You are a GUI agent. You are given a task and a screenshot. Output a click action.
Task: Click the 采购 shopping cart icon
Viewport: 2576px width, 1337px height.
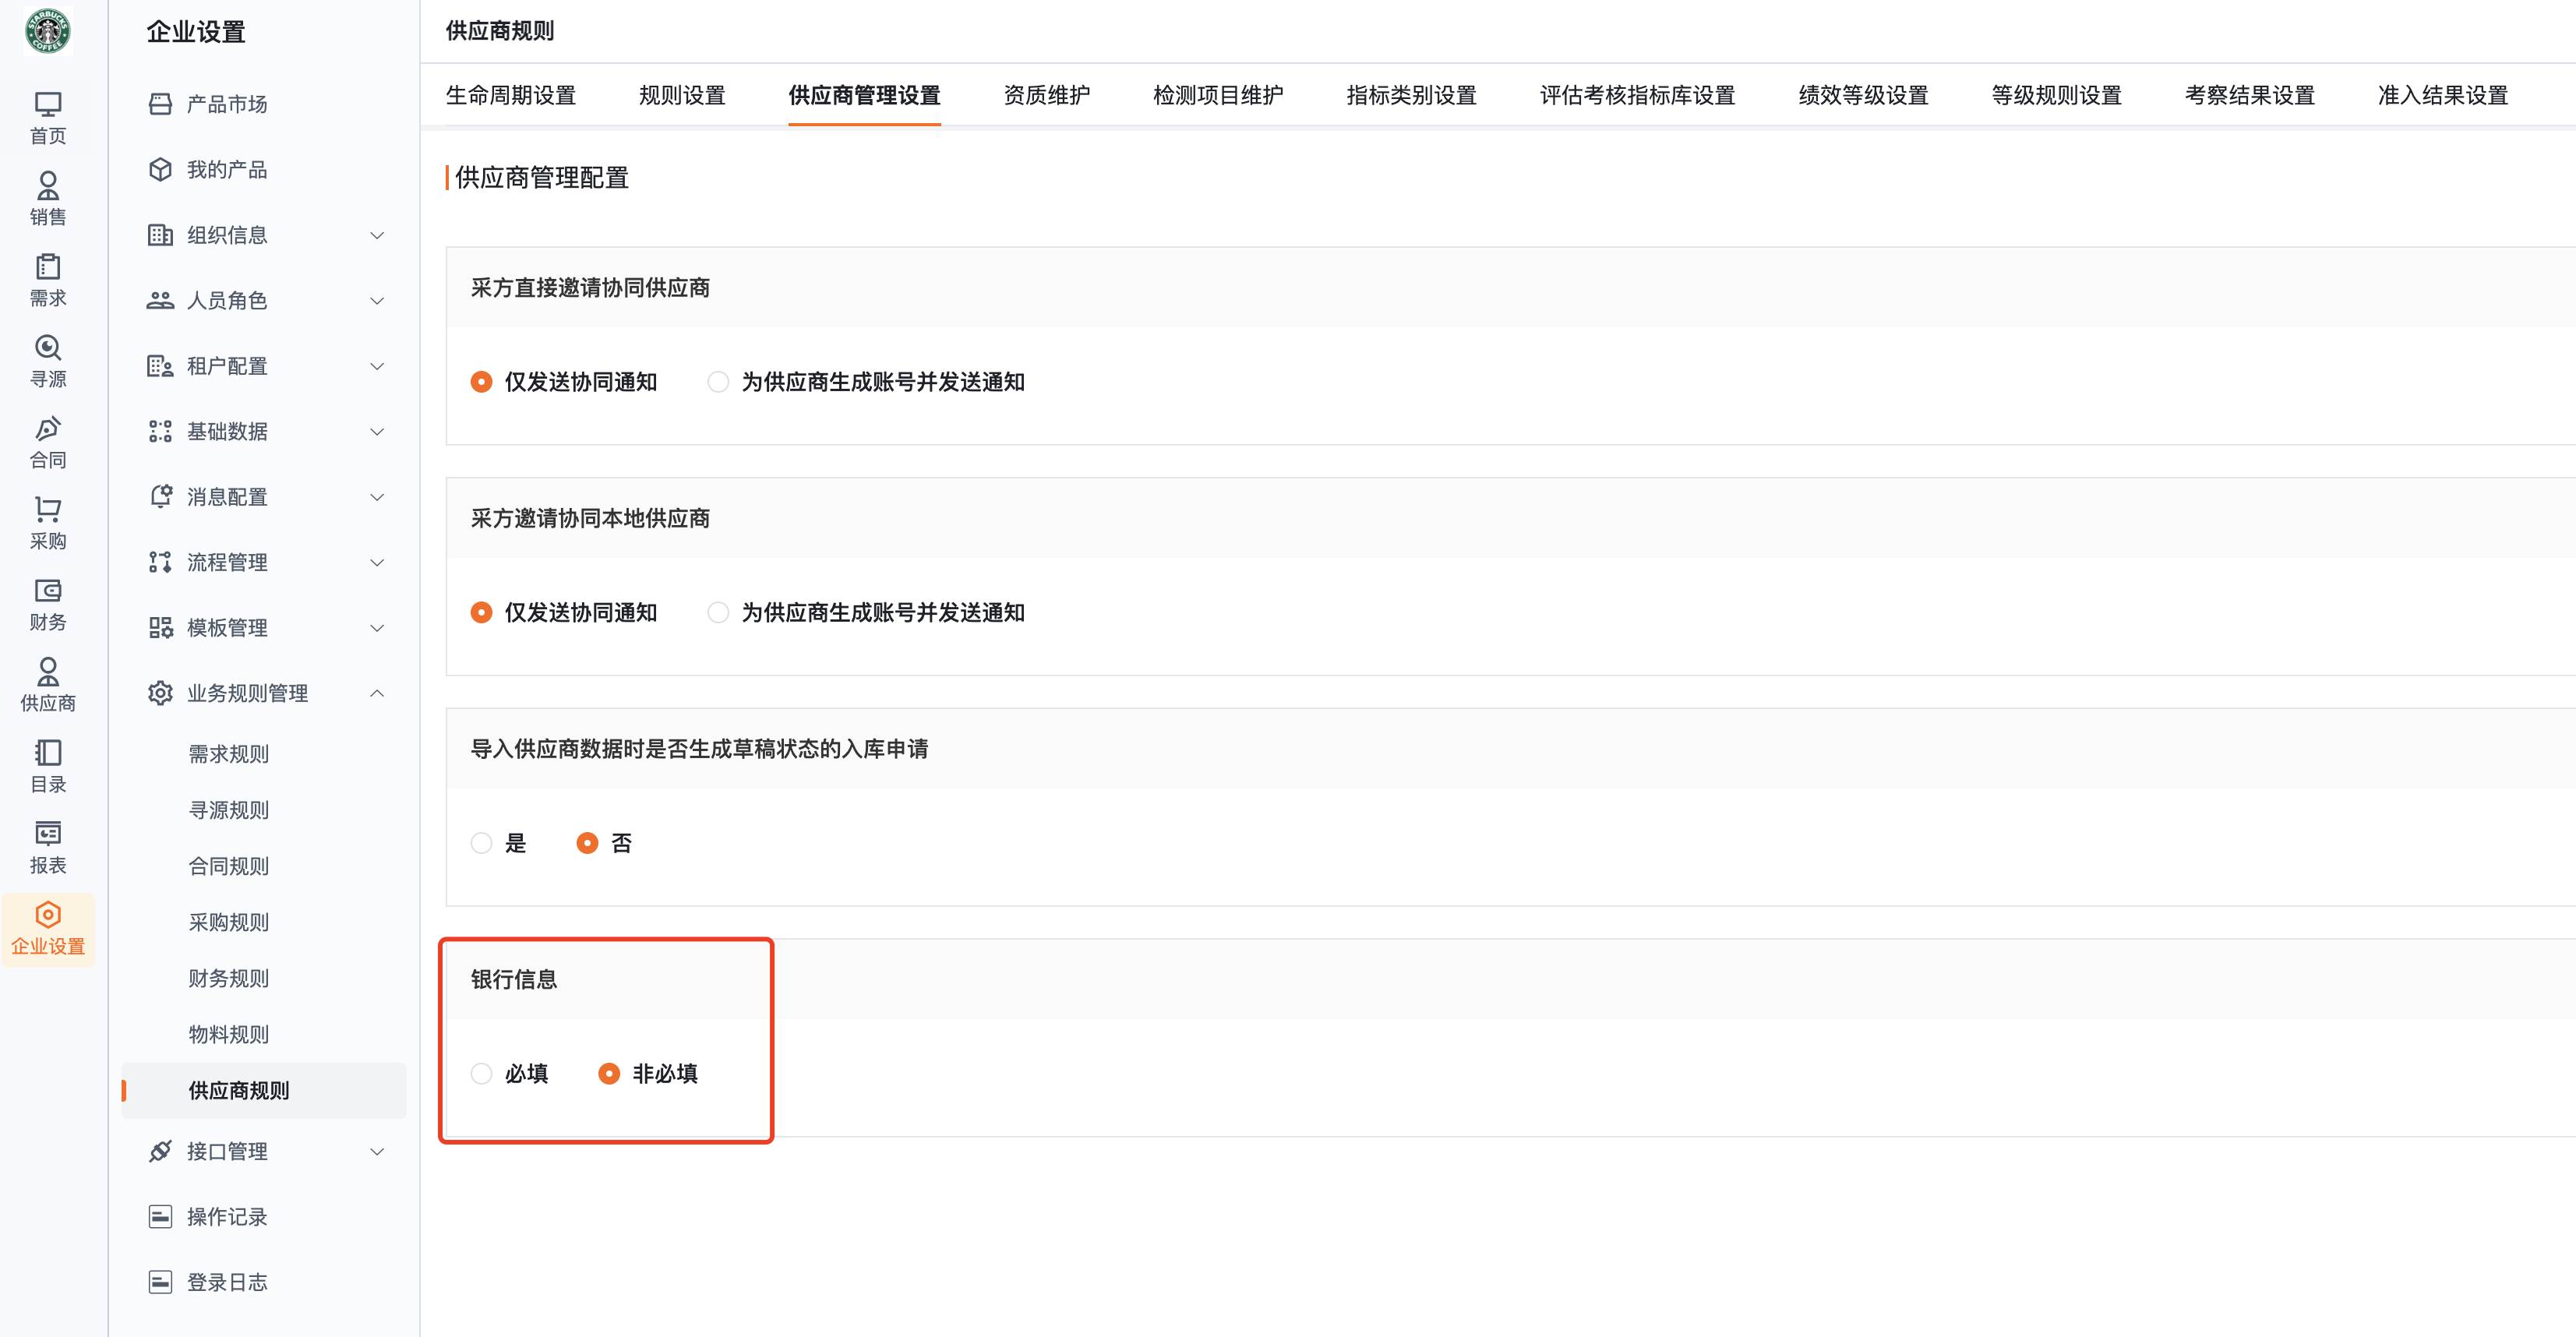pyautogui.click(x=48, y=509)
